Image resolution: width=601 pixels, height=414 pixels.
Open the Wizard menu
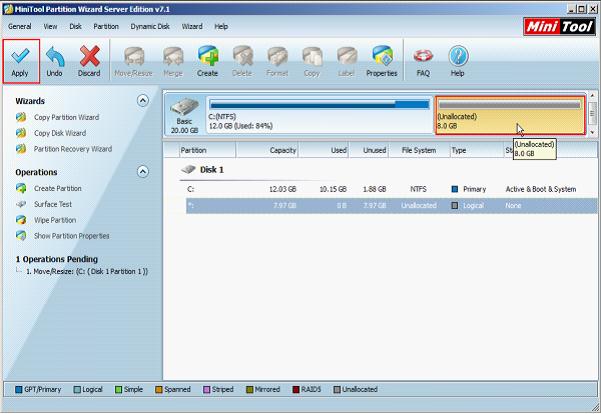[x=192, y=26]
